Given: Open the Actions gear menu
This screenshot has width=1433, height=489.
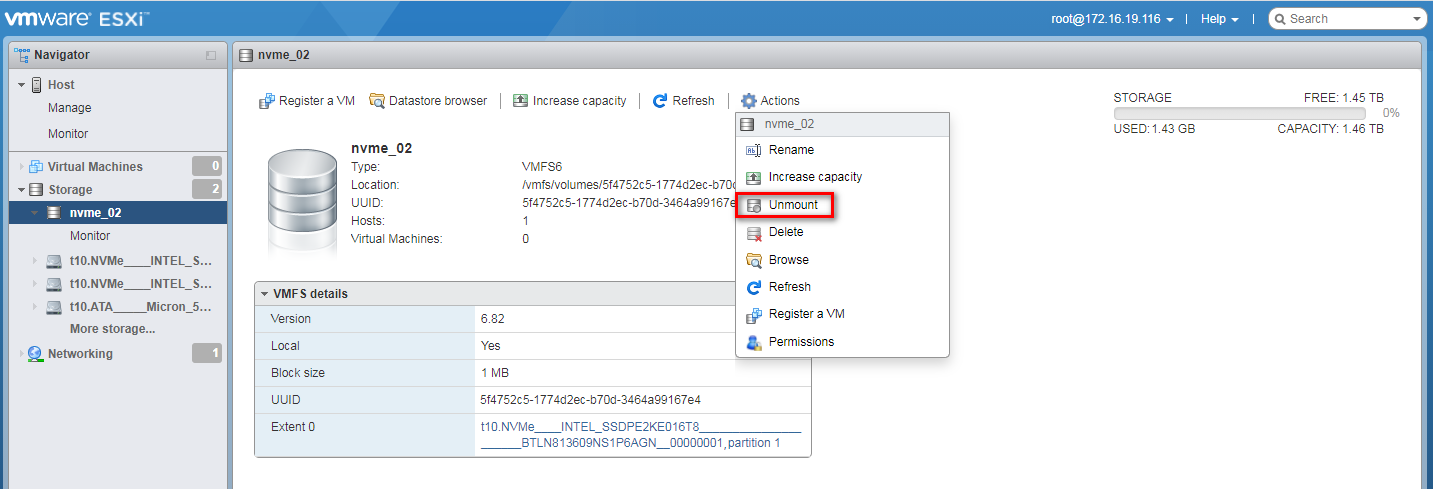Looking at the screenshot, I should coord(770,101).
